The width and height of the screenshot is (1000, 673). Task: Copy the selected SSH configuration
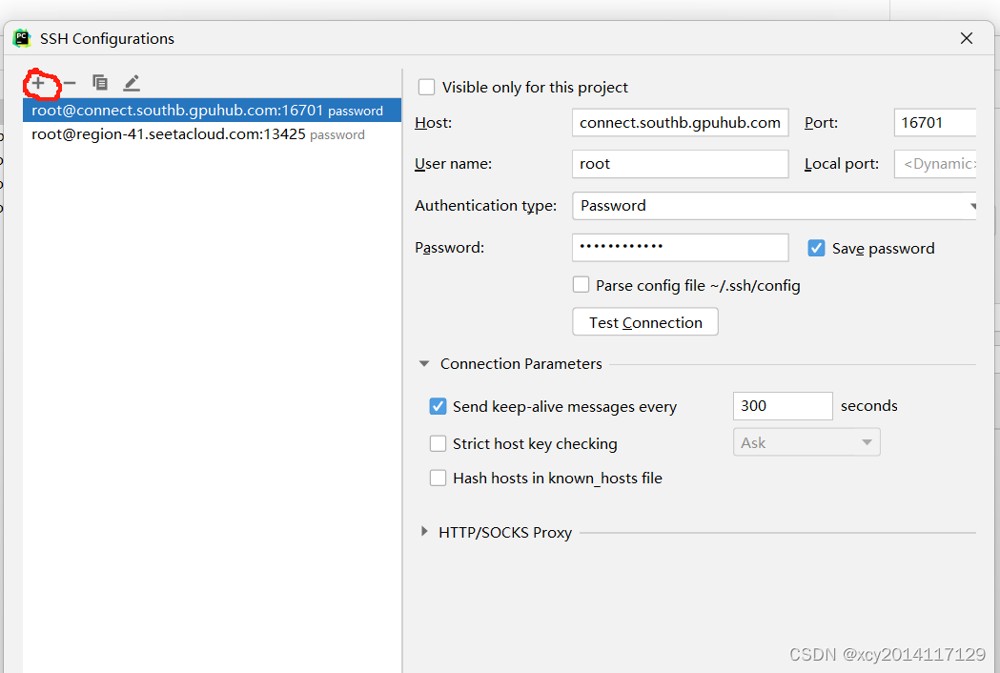click(99, 82)
